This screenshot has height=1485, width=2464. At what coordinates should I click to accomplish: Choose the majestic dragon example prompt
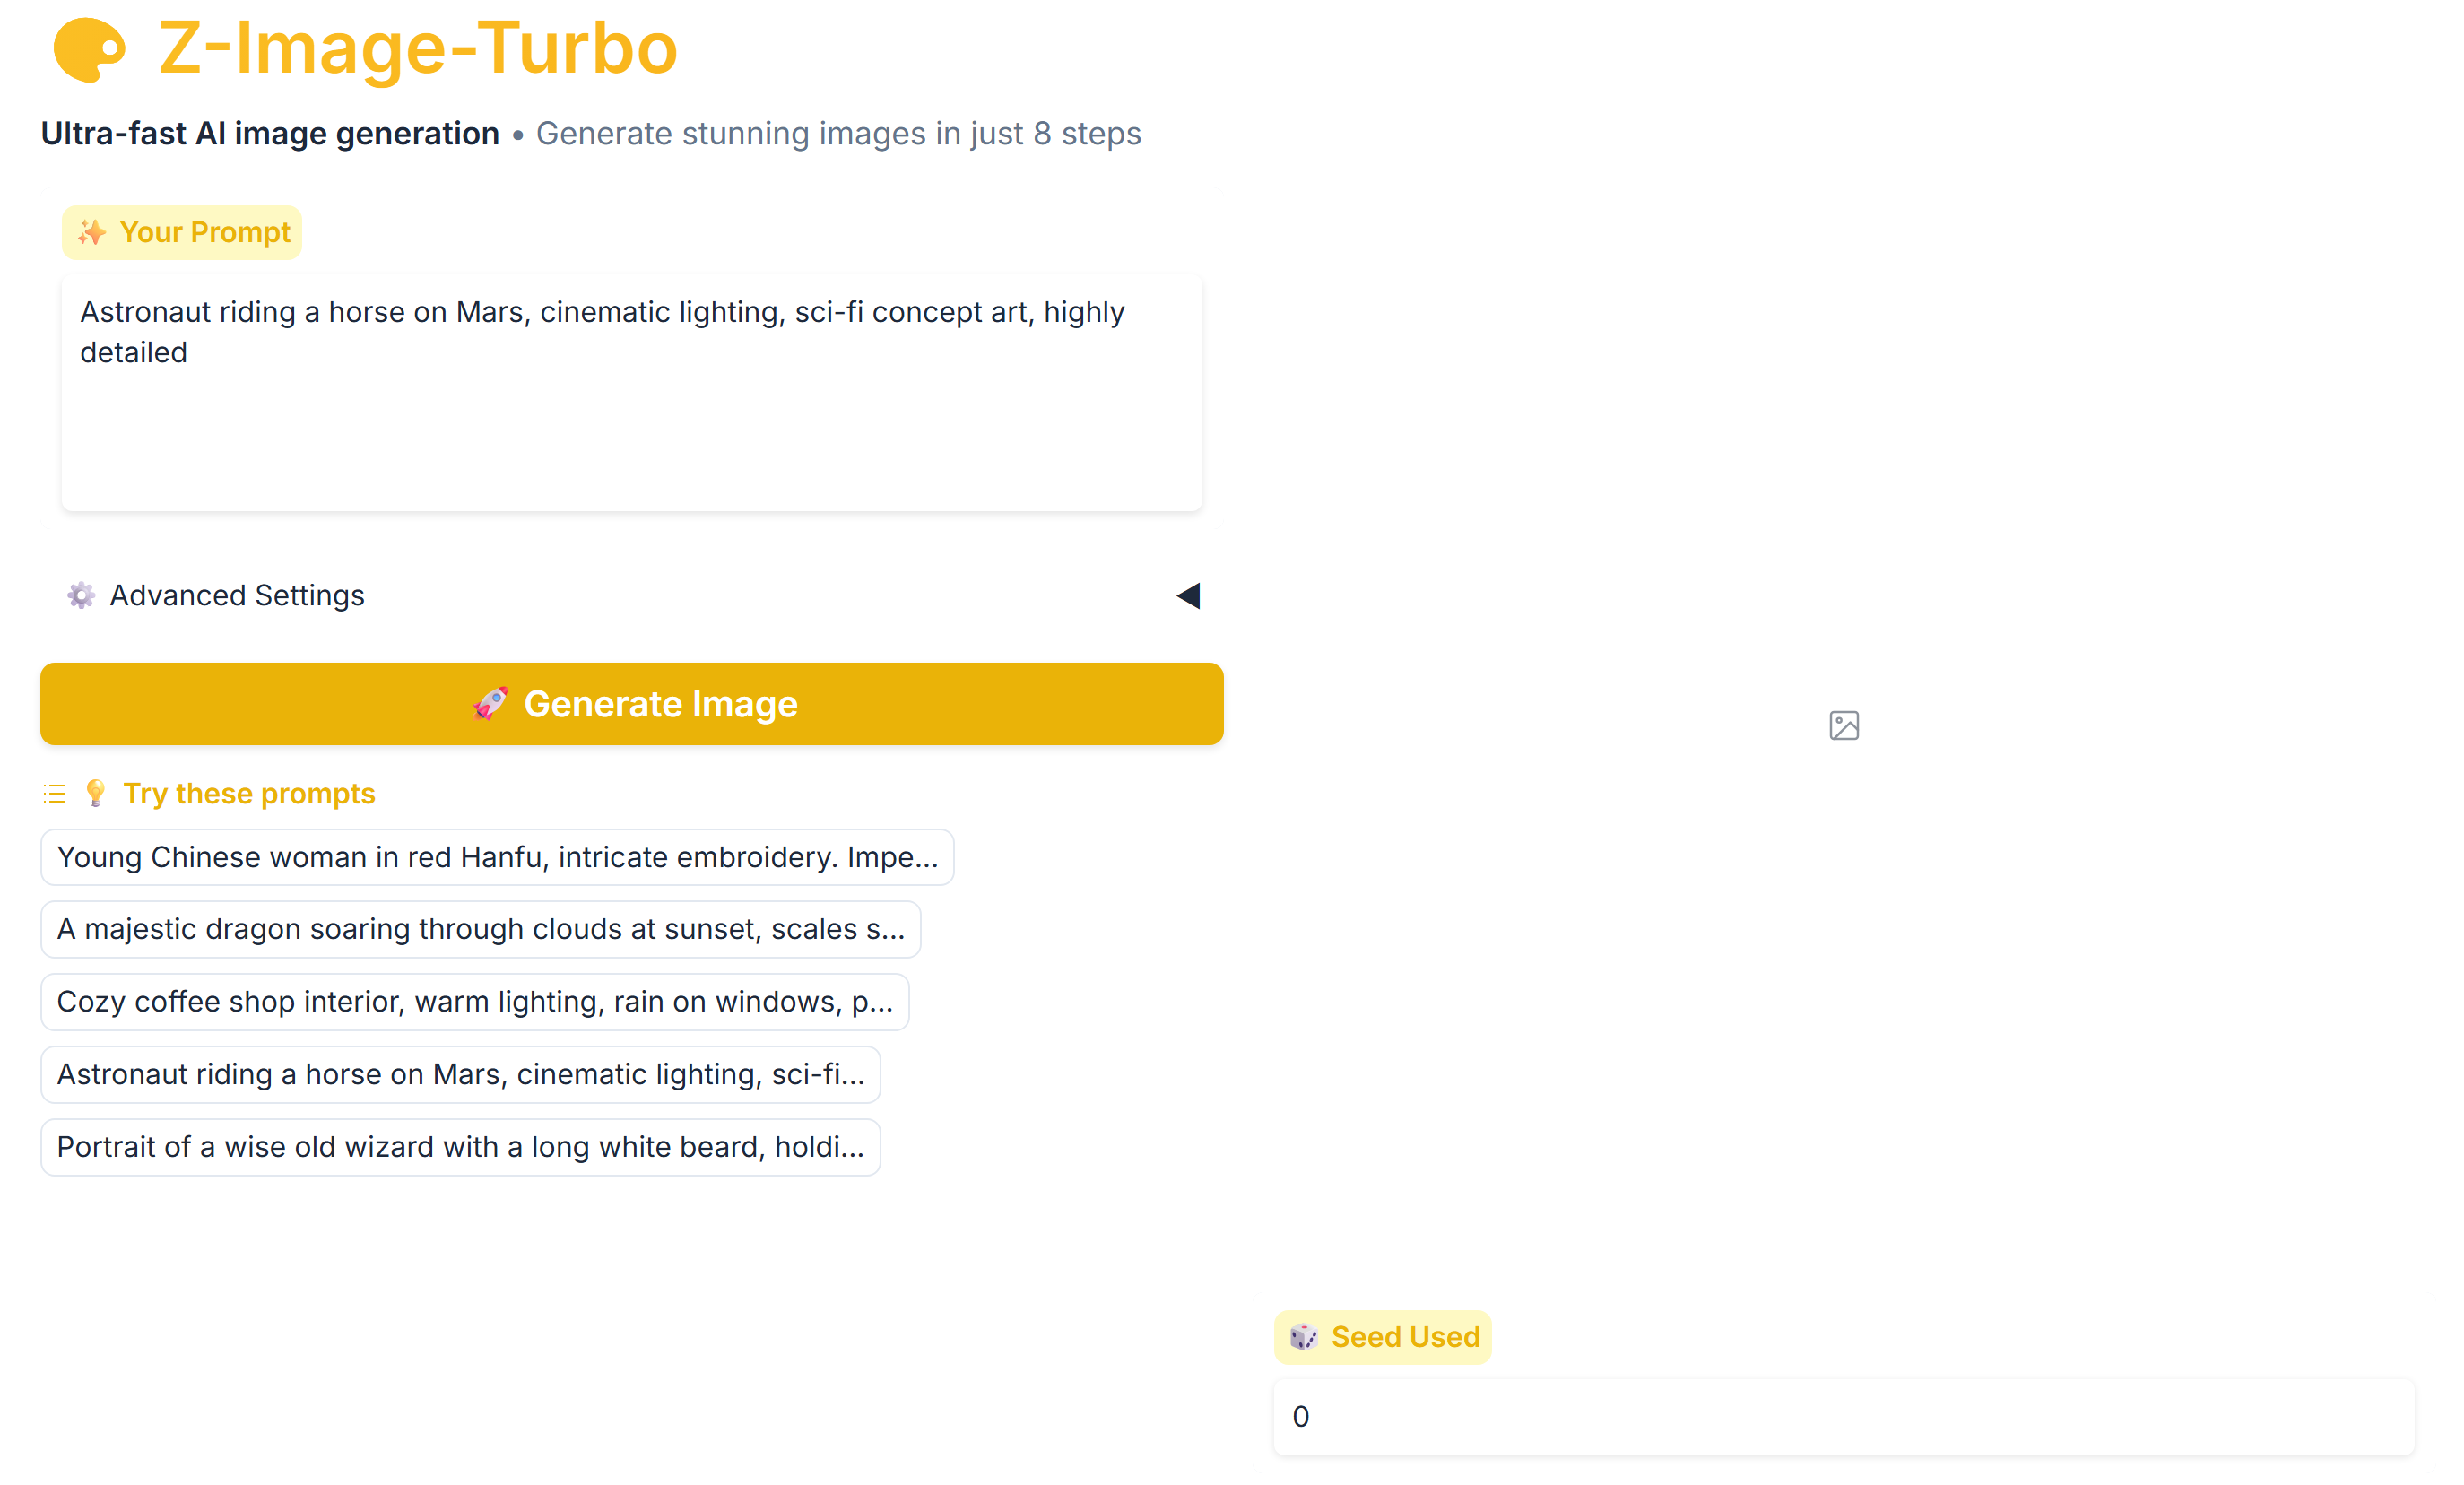480,929
